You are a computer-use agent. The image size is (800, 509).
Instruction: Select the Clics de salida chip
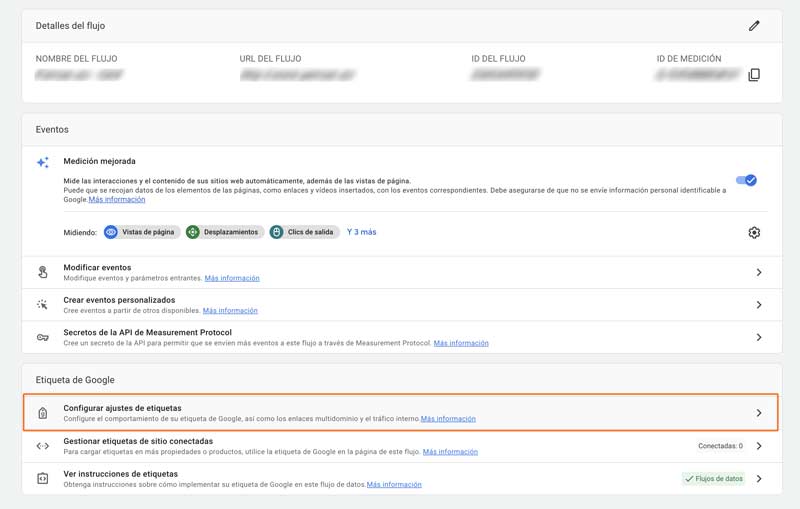click(304, 232)
